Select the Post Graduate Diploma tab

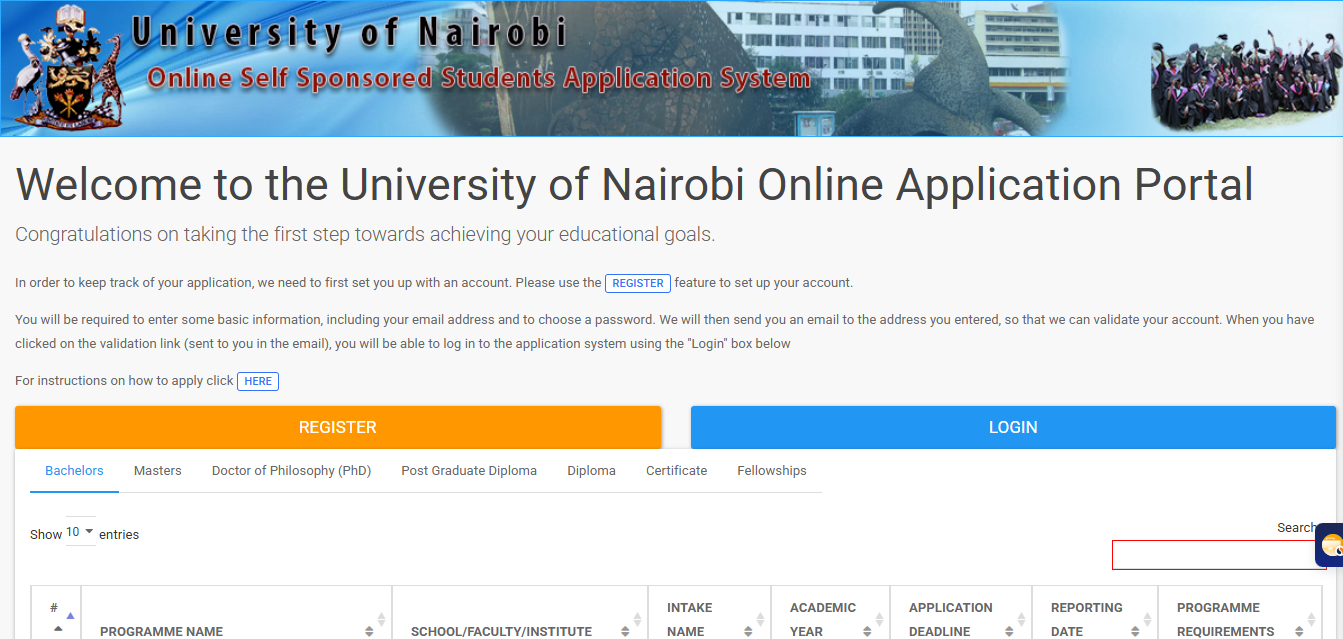[469, 471]
